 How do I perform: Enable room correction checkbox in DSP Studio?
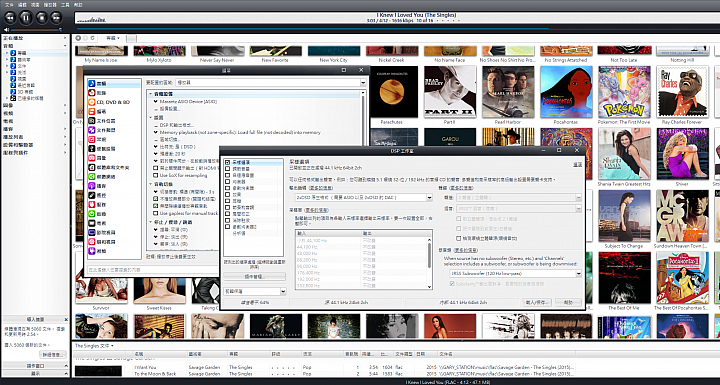point(227,214)
